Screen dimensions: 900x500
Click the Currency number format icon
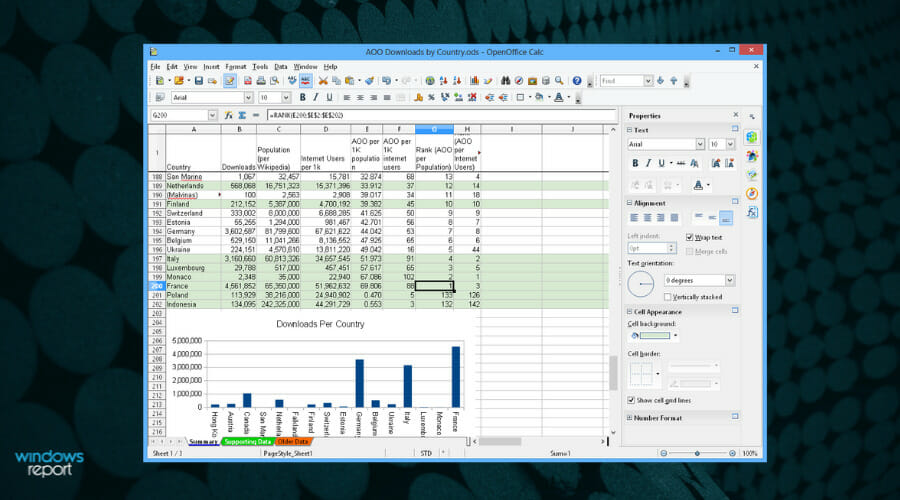pyautogui.click(x=418, y=98)
